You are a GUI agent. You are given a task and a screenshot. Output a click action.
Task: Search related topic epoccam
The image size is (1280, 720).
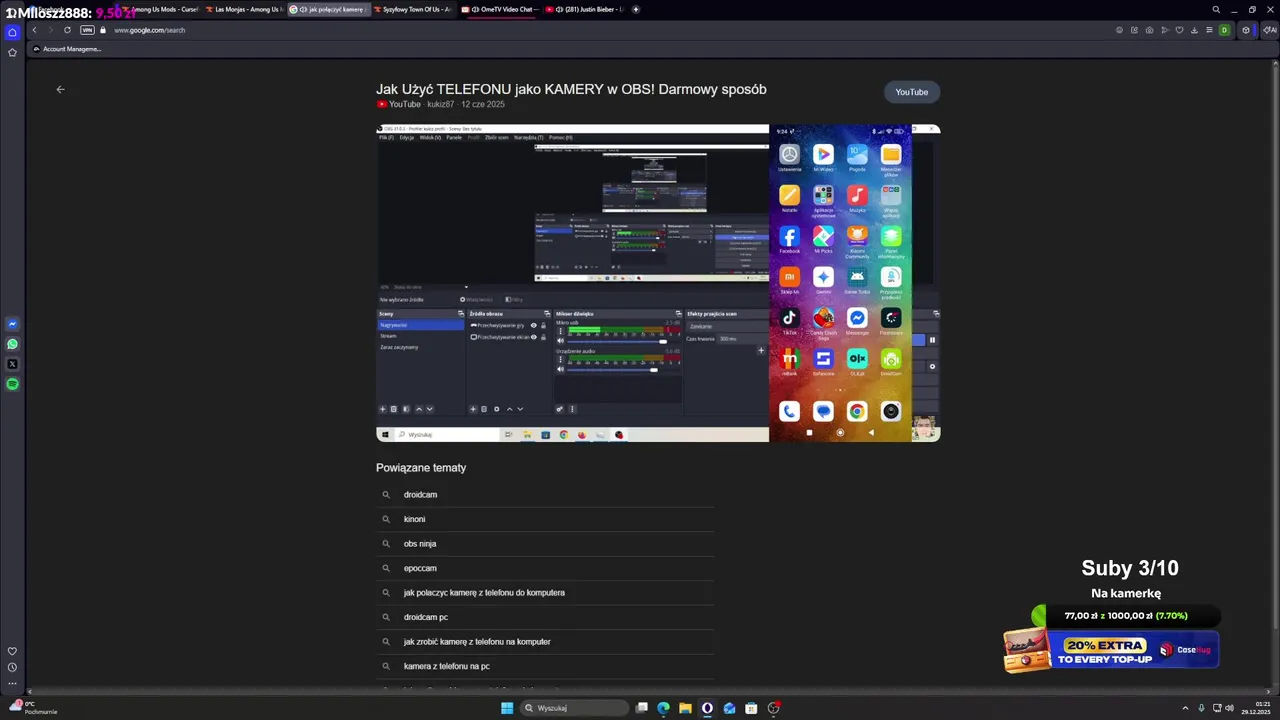point(545,568)
